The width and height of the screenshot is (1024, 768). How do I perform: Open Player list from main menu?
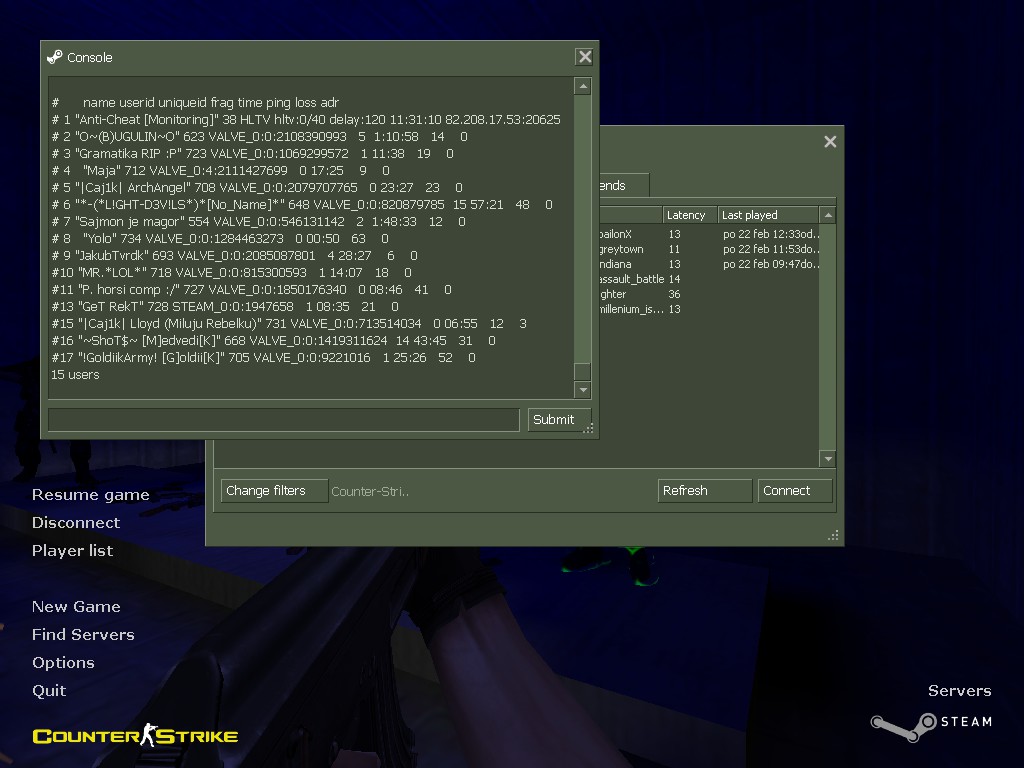click(72, 551)
